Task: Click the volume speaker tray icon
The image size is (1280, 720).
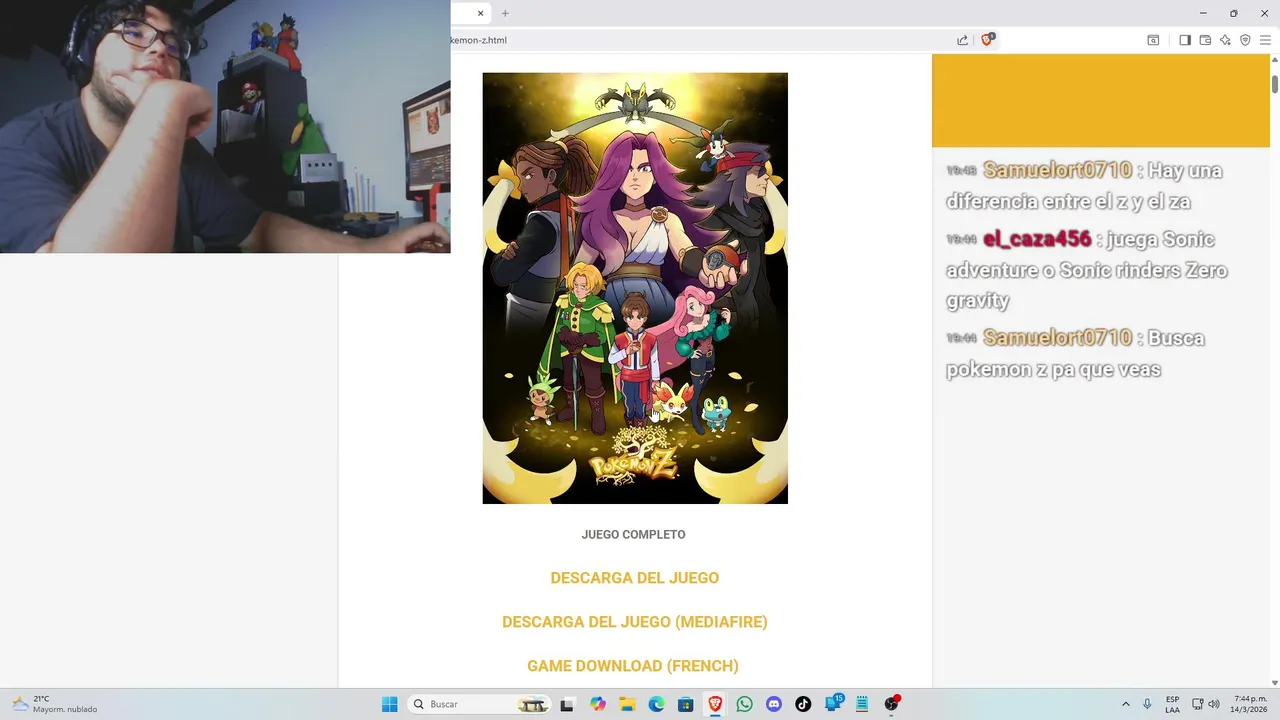Action: click(1214, 704)
